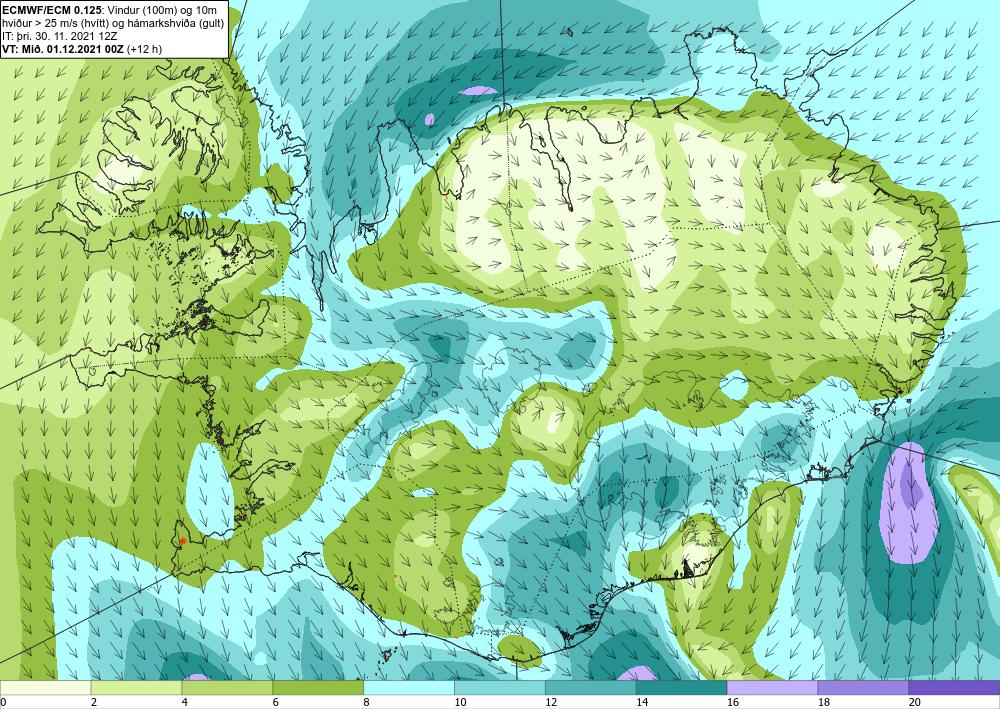Click the 18–20 m/s purple legend swatch

(864, 688)
